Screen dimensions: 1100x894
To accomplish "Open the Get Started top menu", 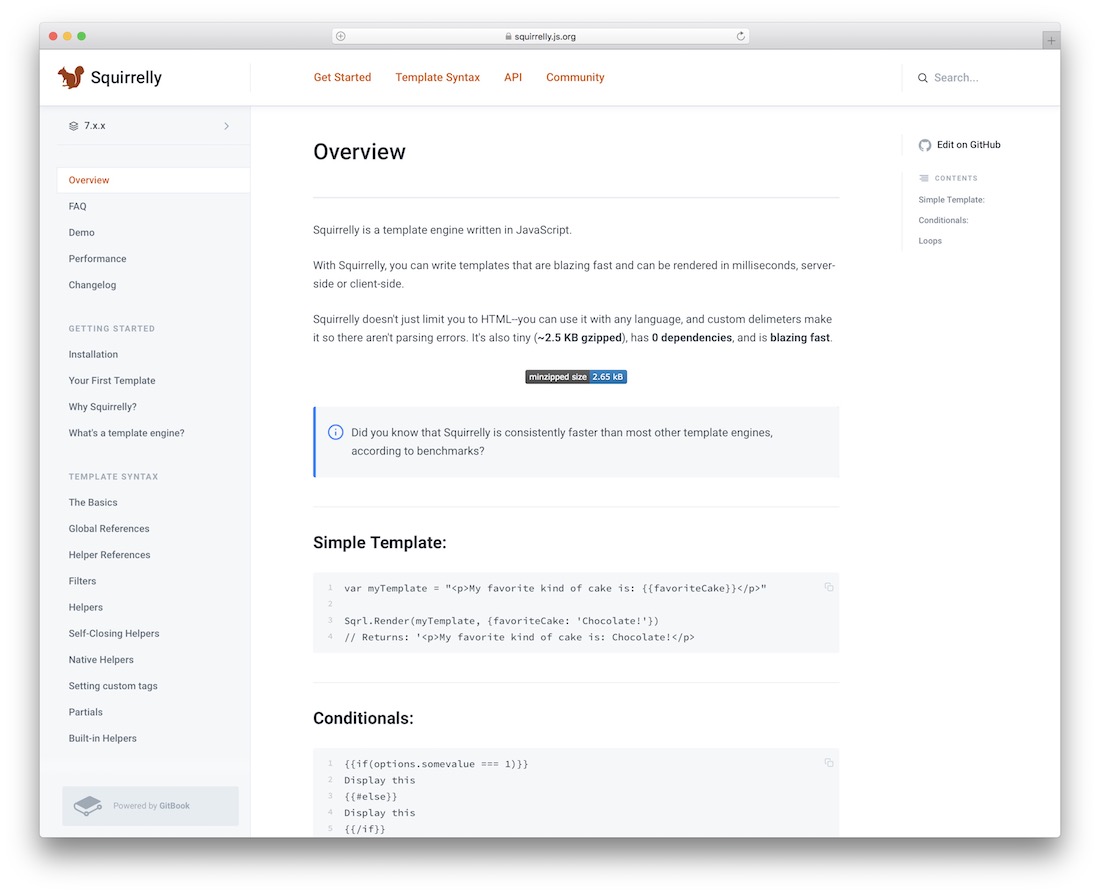I will click(x=342, y=77).
